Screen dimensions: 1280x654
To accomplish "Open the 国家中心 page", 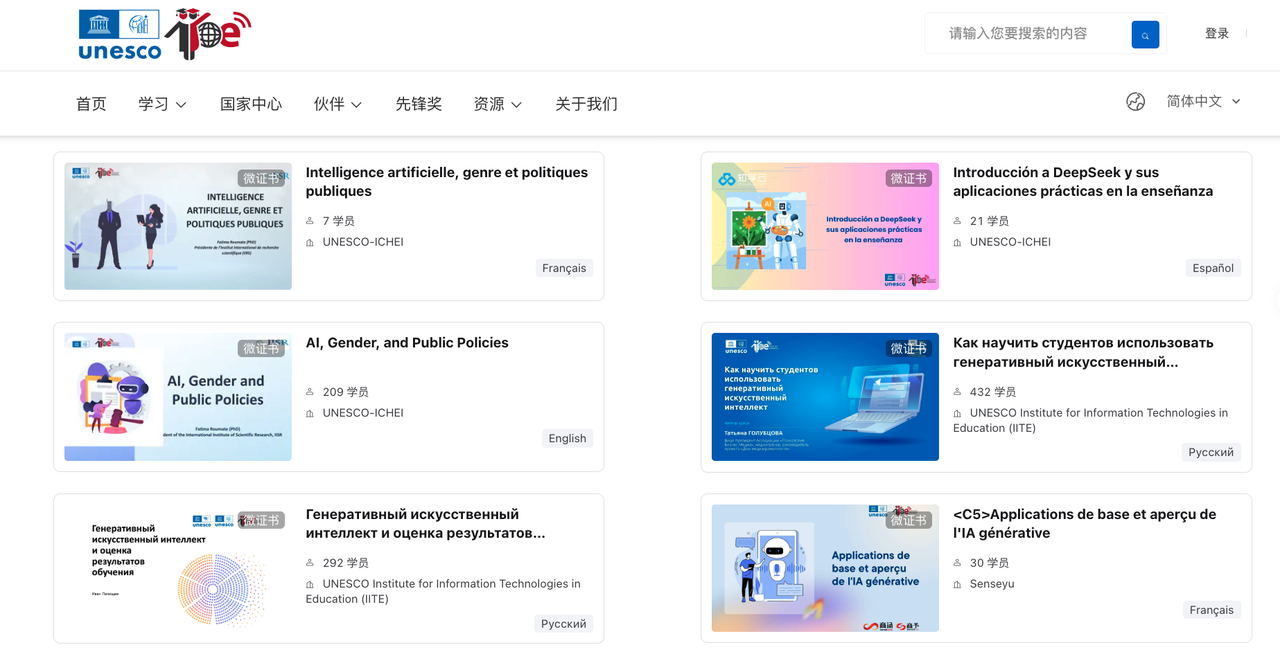I will 251,104.
